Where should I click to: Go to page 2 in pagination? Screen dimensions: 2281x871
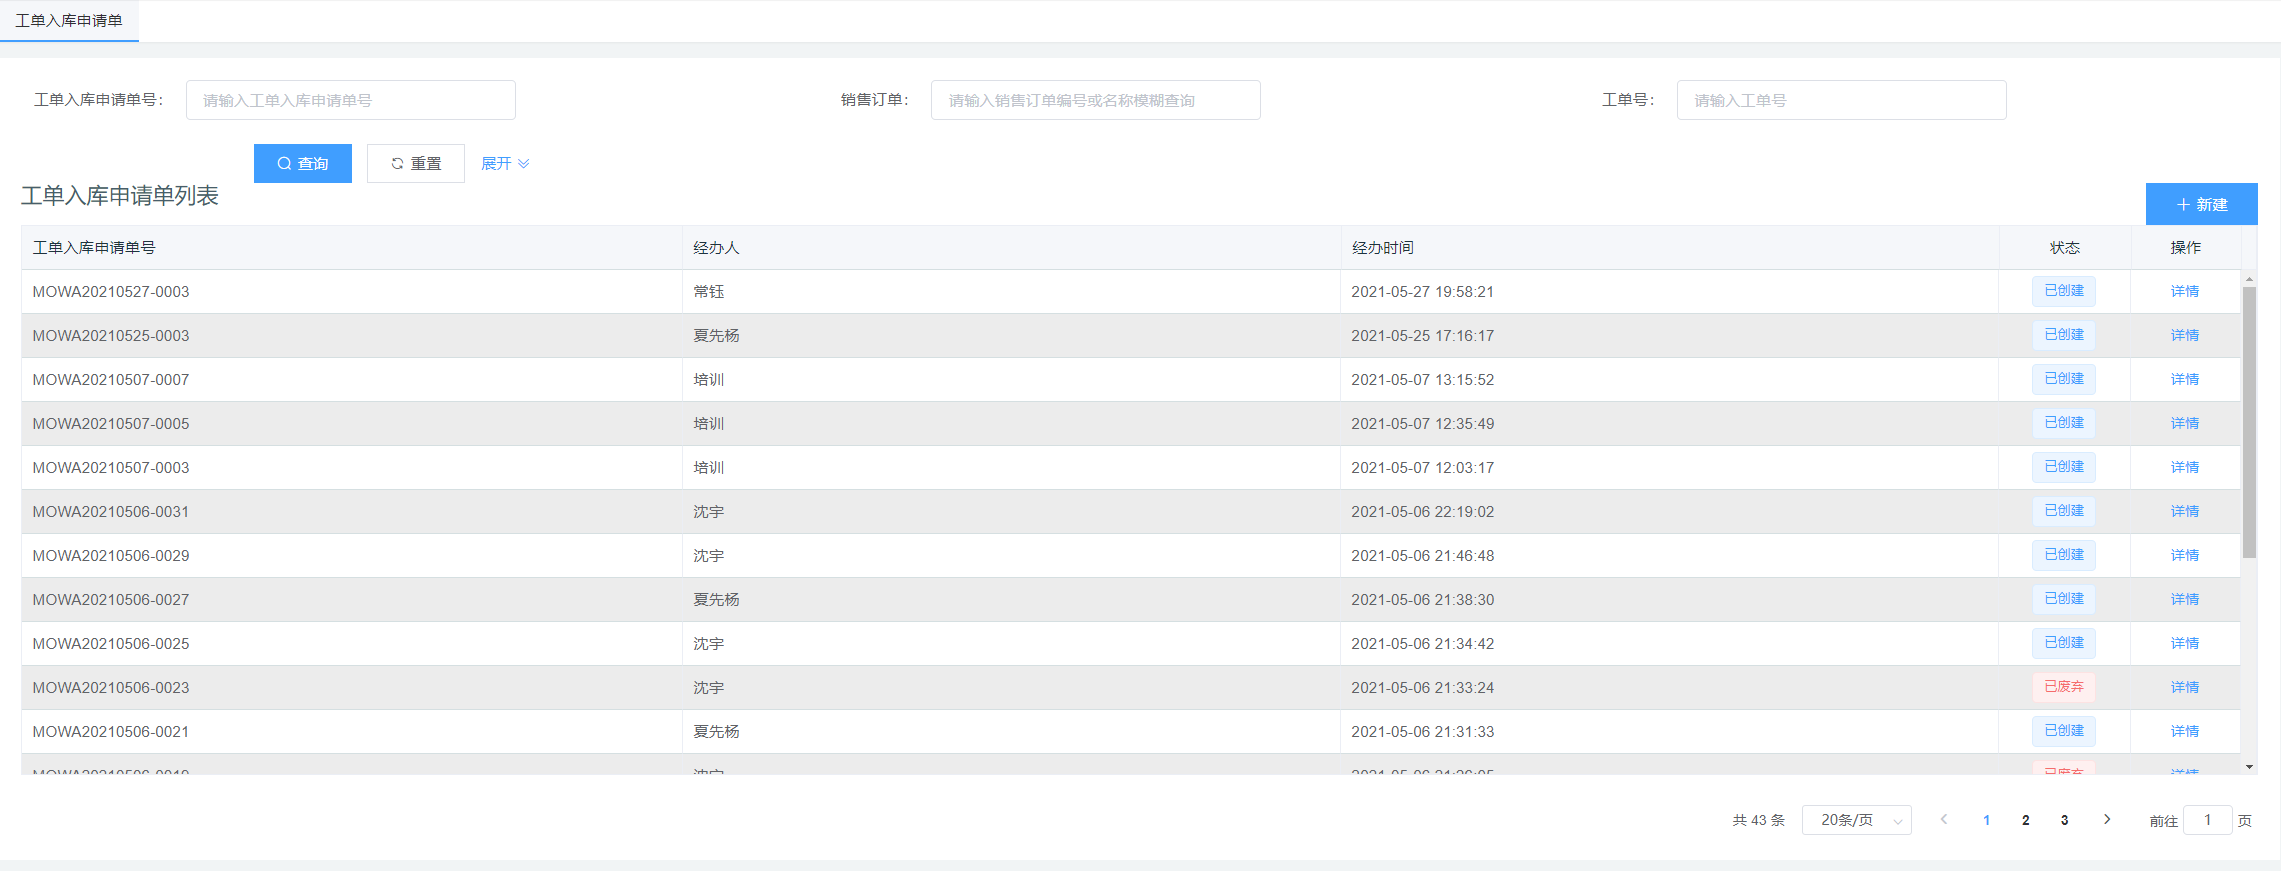[2026, 820]
